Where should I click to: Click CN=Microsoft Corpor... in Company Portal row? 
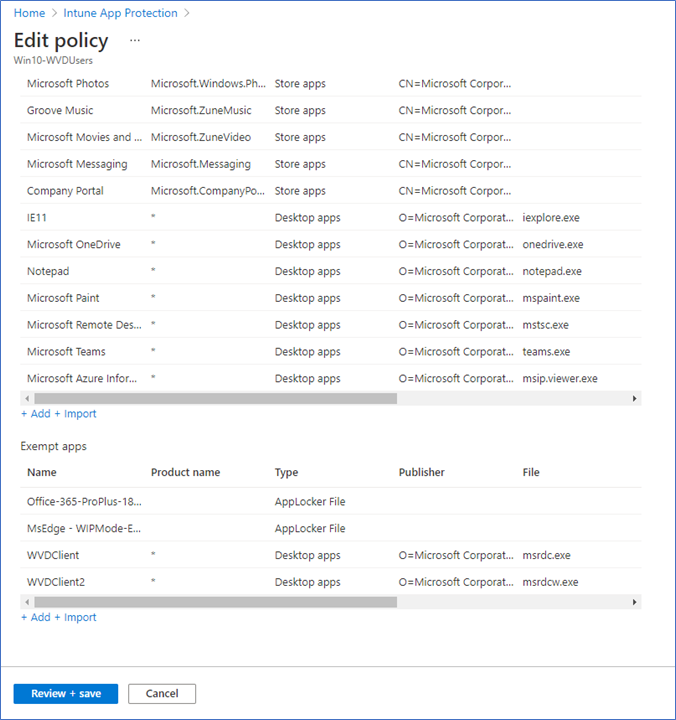(455, 191)
